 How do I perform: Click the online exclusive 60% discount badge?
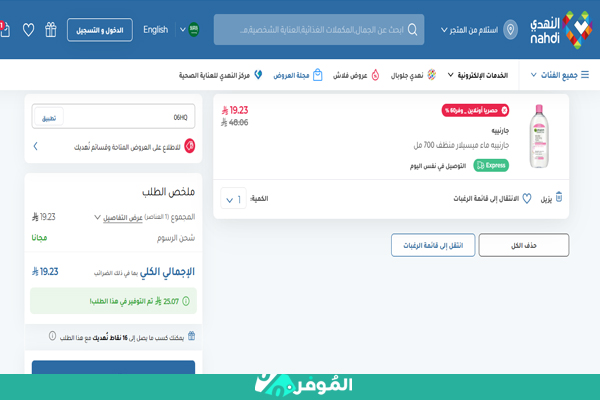click(x=475, y=111)
